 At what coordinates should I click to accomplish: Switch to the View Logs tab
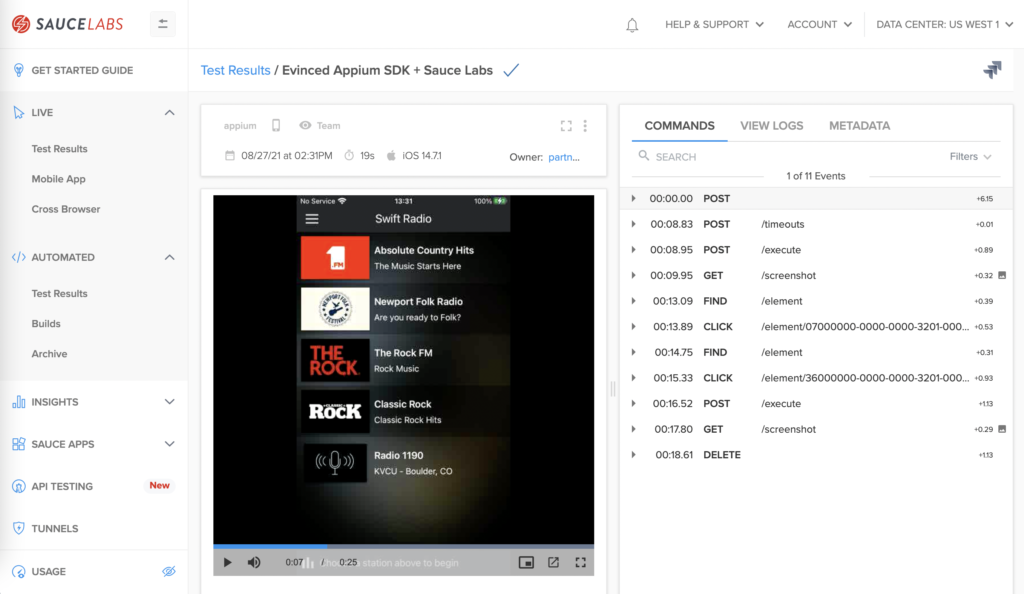point(771,126)
